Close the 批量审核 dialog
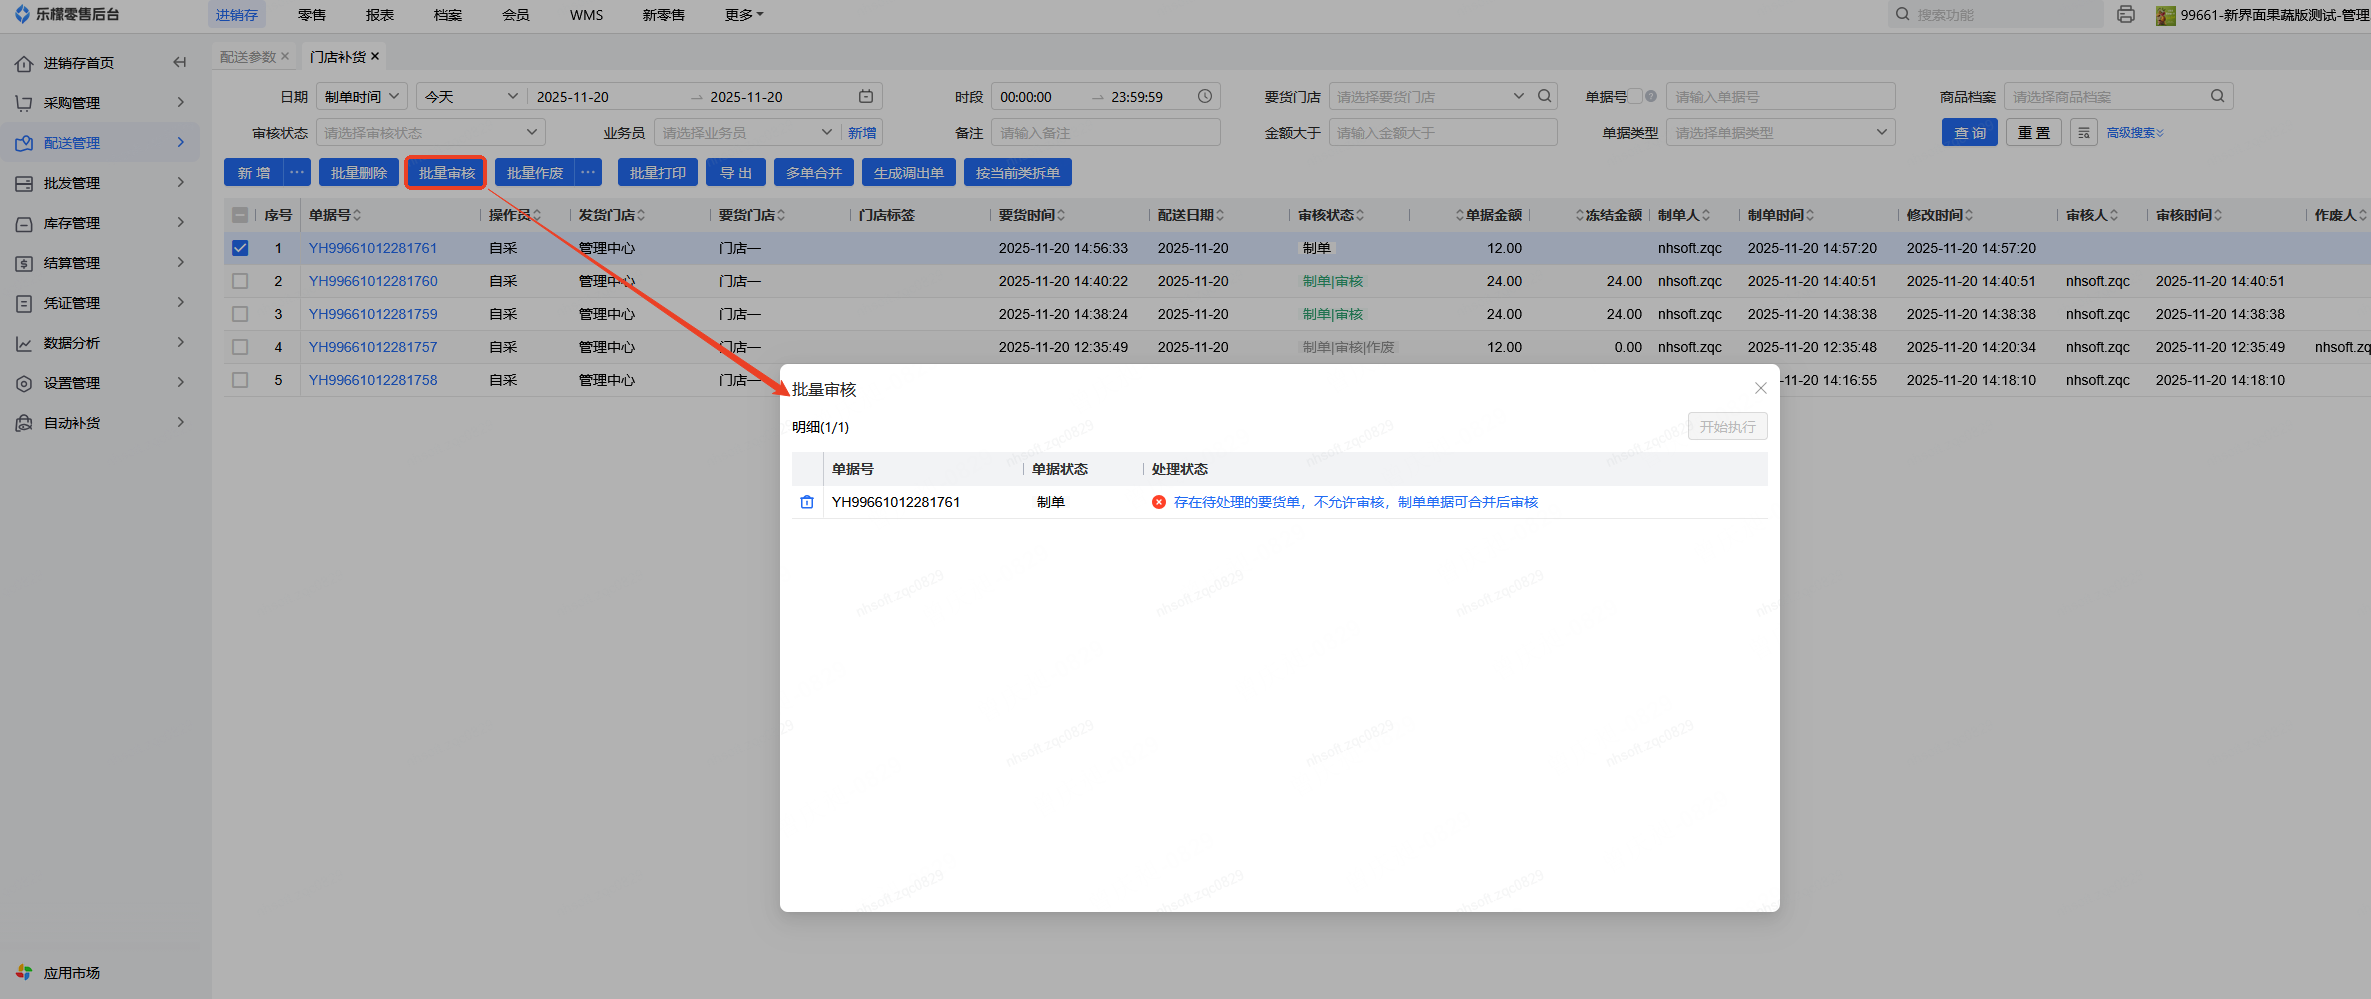The height and width of the screenshot is (999, 2371). (1761, 388)
